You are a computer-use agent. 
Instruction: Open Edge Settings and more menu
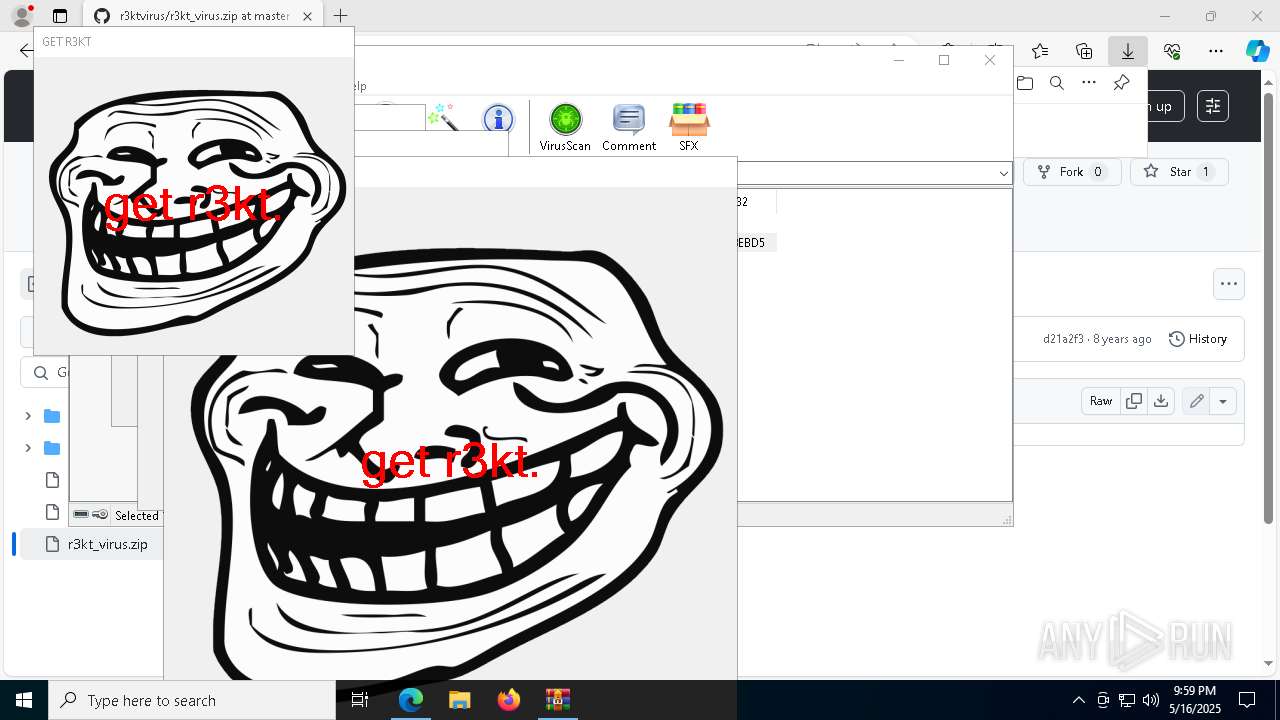1216,51
